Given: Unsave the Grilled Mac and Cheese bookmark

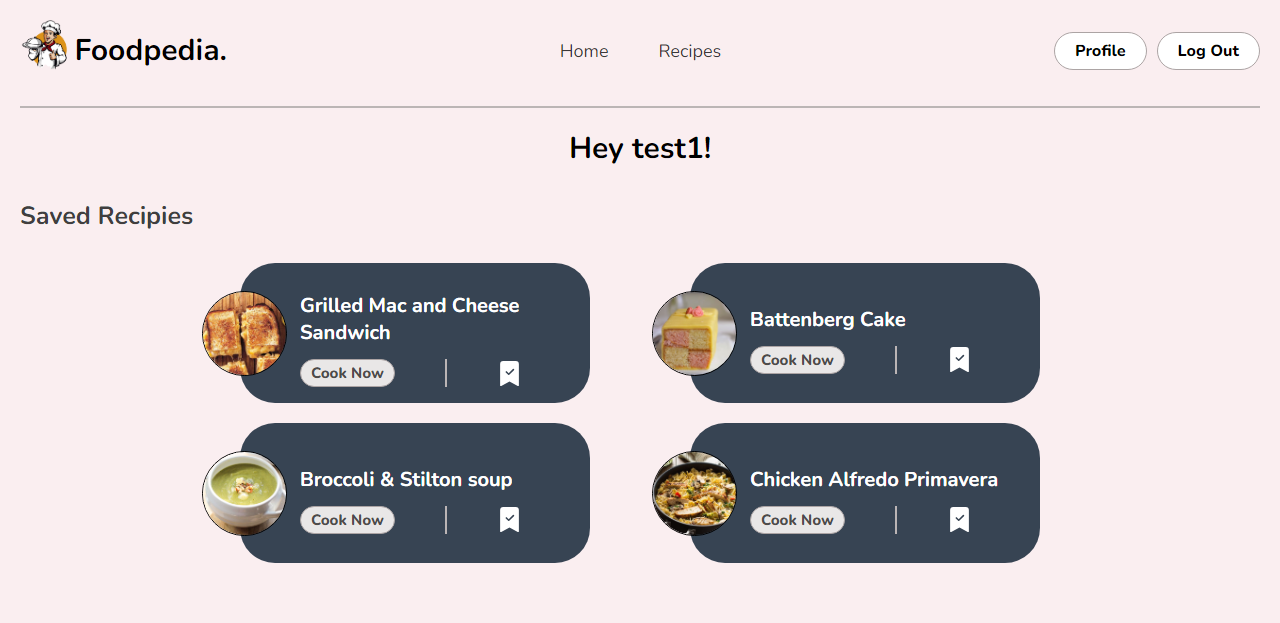Looking at the screenshot, I should [510, 372].
